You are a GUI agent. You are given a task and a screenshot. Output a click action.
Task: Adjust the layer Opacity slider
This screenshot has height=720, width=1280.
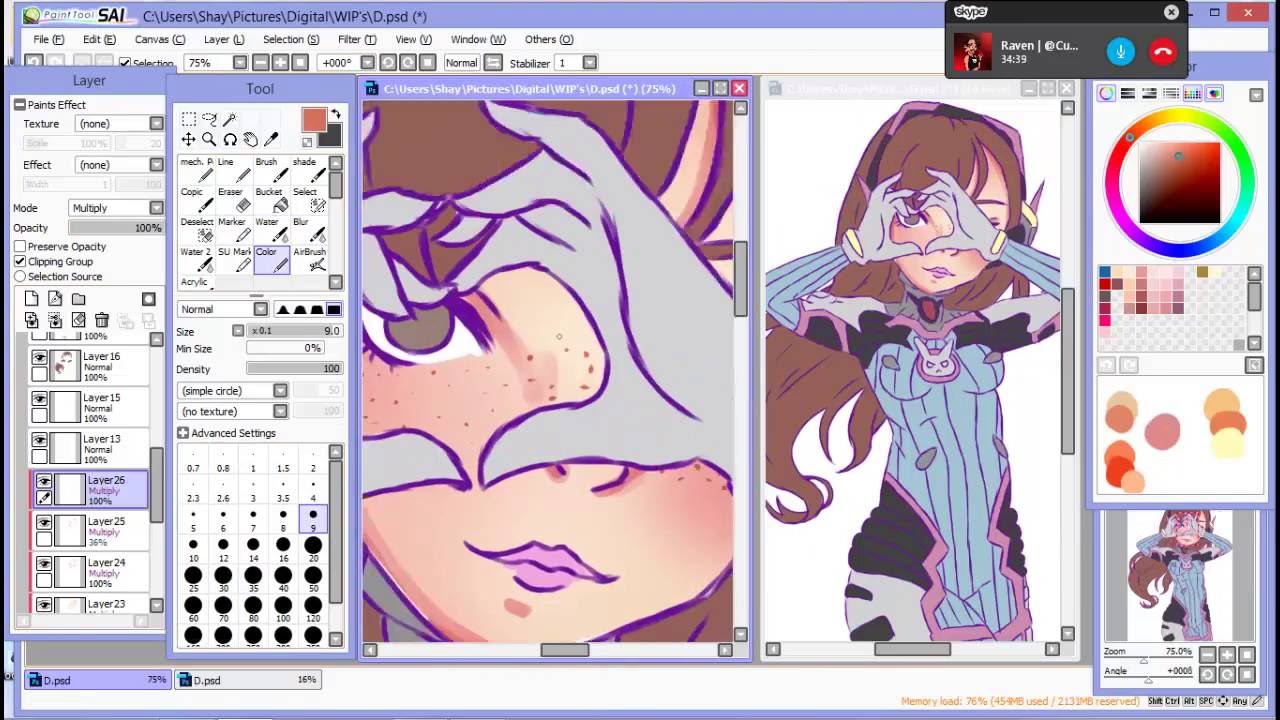click(x=115, y=228)
